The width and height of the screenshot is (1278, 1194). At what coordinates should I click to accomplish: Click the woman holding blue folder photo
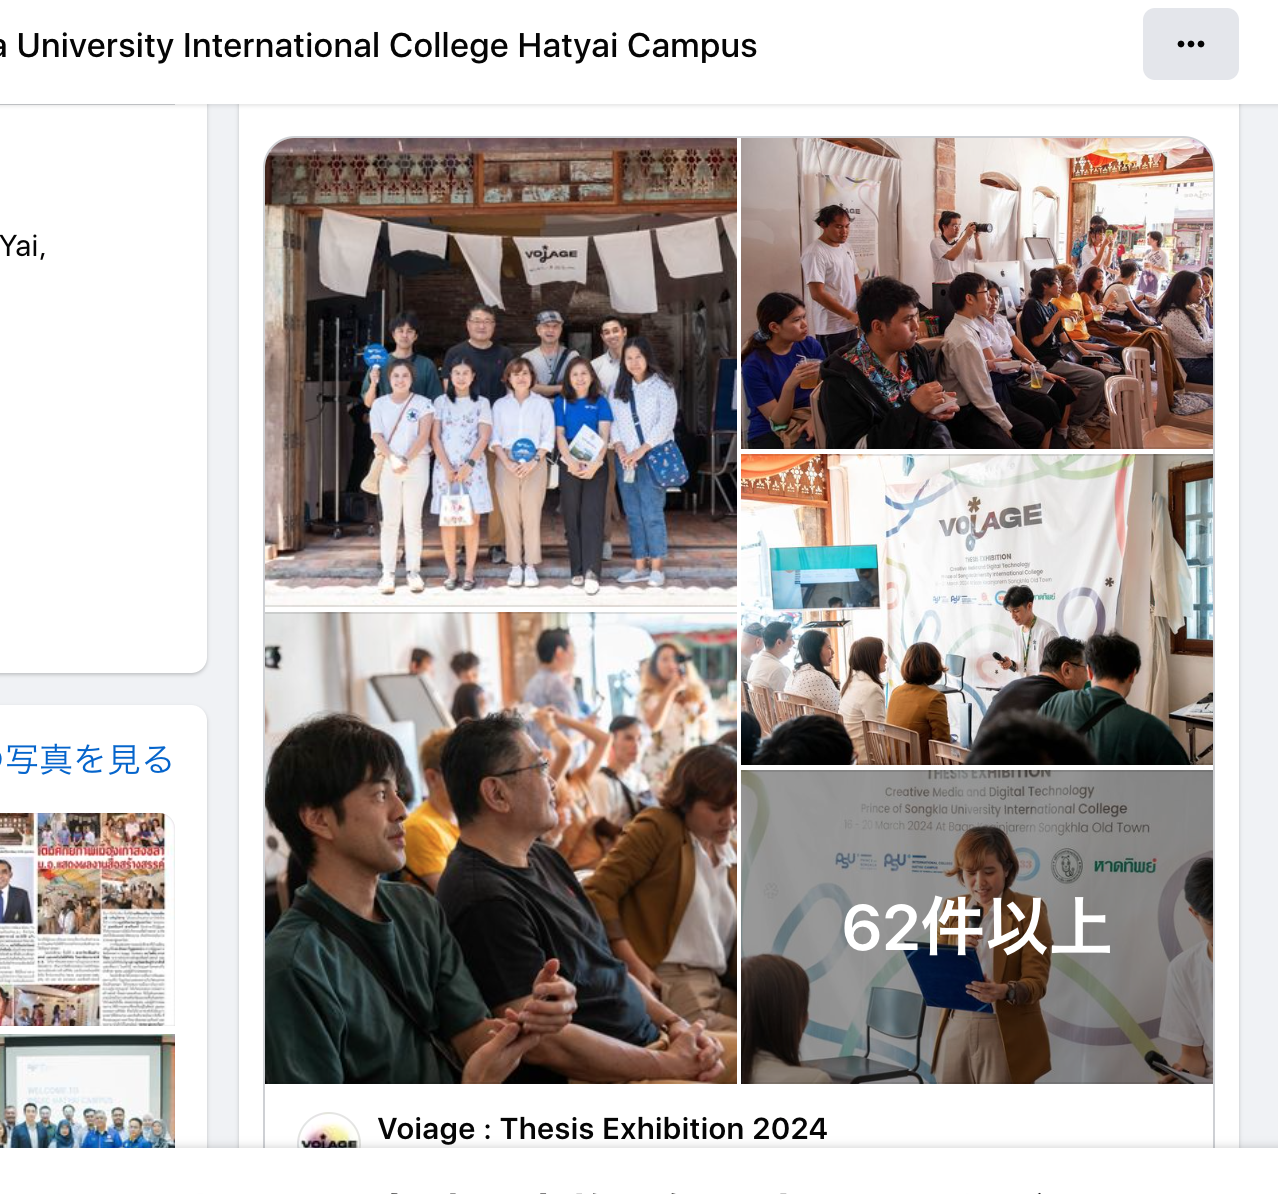(x=977, y=927)
